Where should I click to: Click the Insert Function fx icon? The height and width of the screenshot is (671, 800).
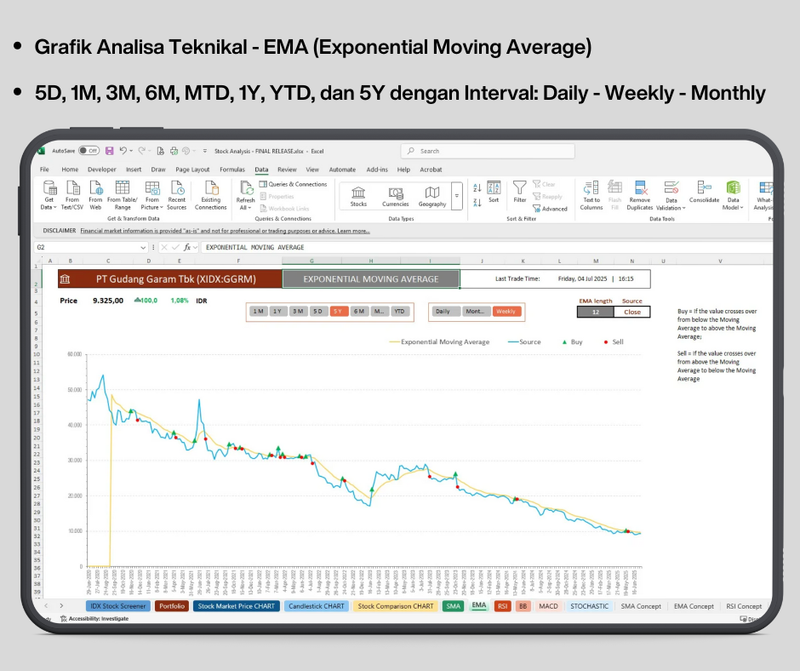click(x=187, y=247)
